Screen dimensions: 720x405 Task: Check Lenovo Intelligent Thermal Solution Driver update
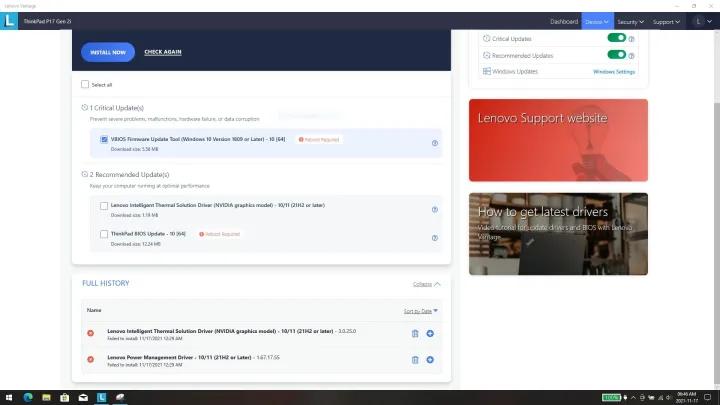coord(104,206)
